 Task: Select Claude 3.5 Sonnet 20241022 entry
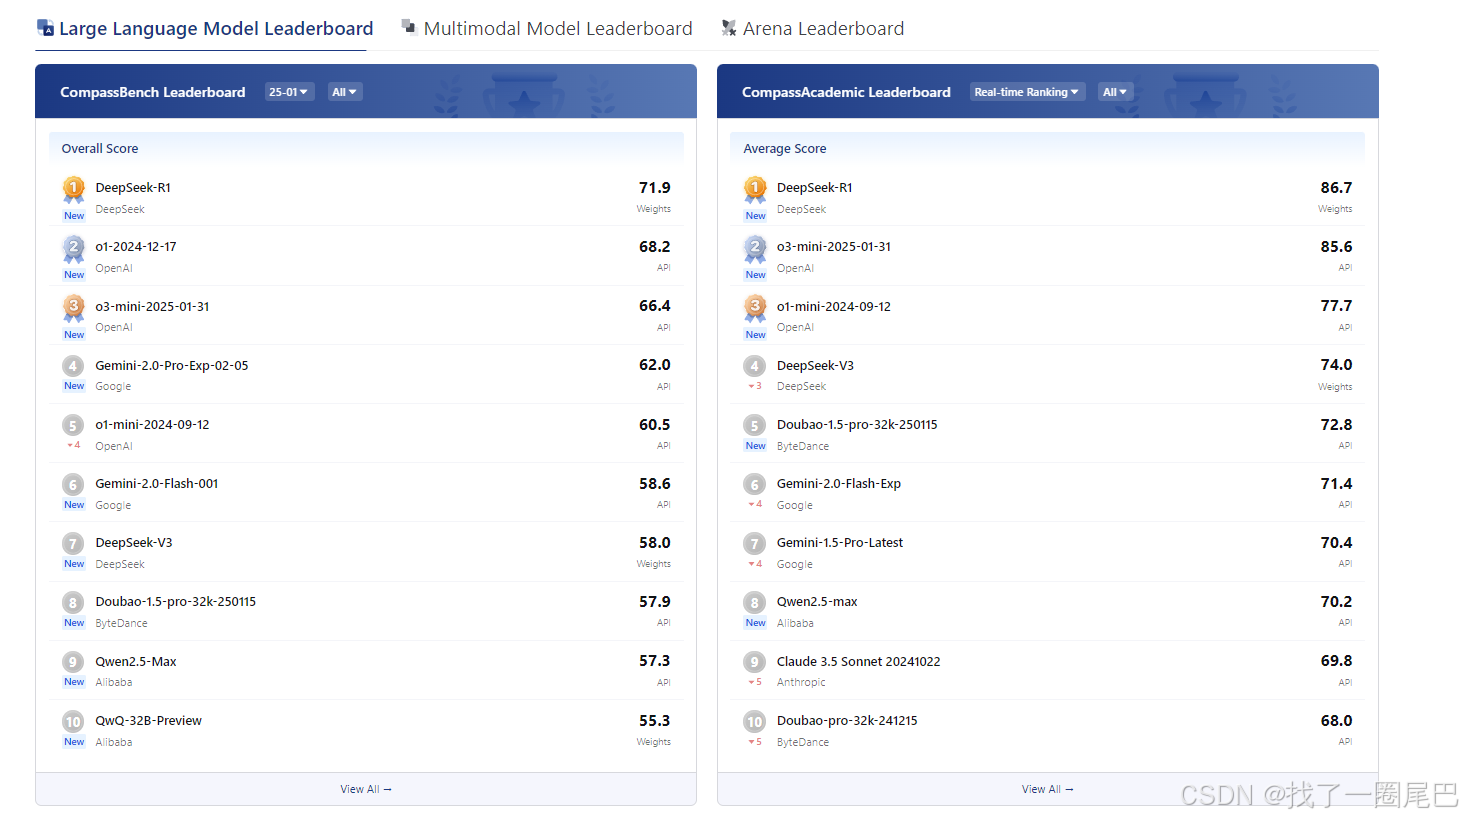pyautogui.click(x=859, y=661)
